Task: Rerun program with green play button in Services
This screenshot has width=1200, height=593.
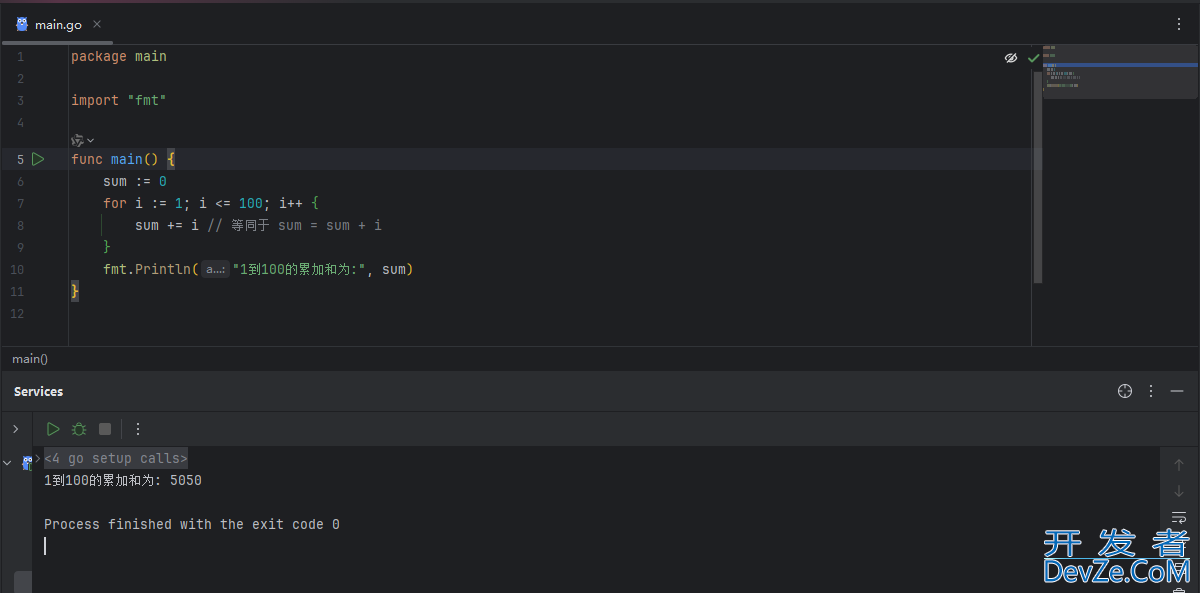Action: [x=53, y=429]
